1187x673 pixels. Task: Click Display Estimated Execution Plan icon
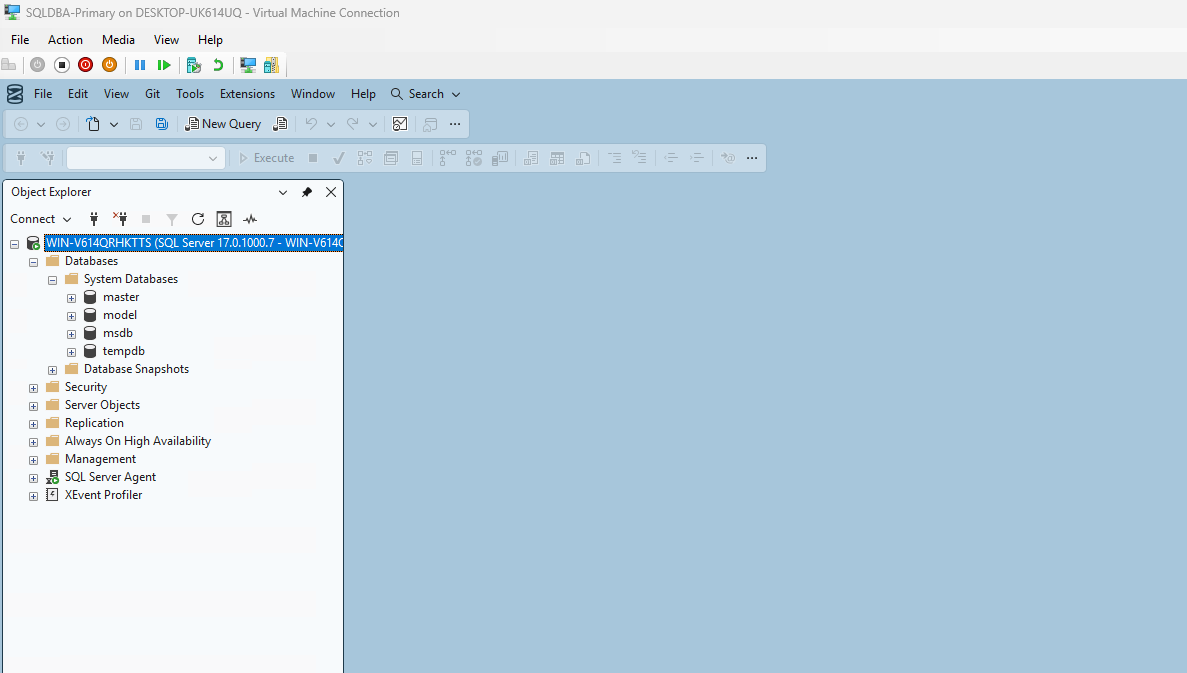tap(365, 158)
